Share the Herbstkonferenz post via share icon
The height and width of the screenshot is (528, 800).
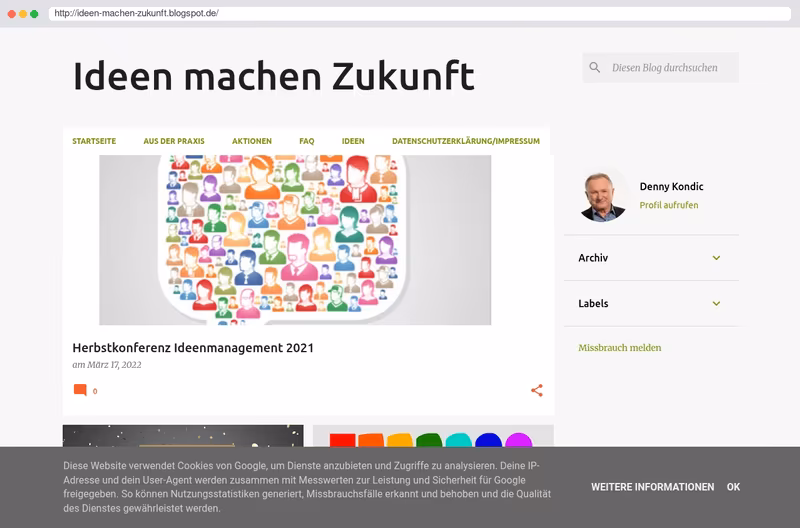coord(537,390)
